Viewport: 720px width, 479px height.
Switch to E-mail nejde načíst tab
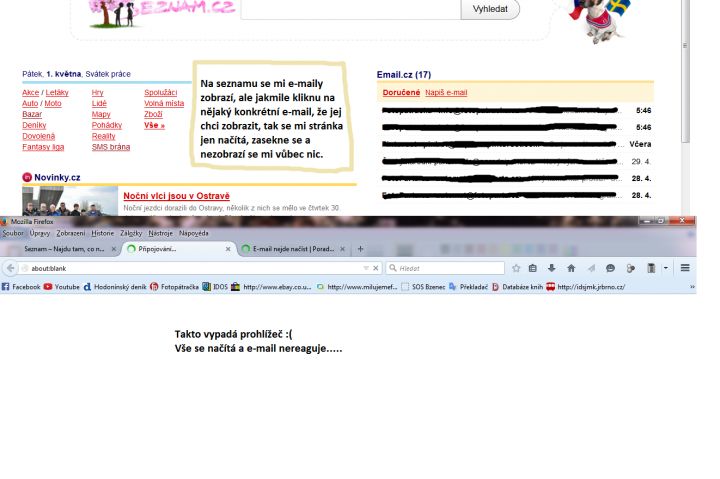point(293,249)
